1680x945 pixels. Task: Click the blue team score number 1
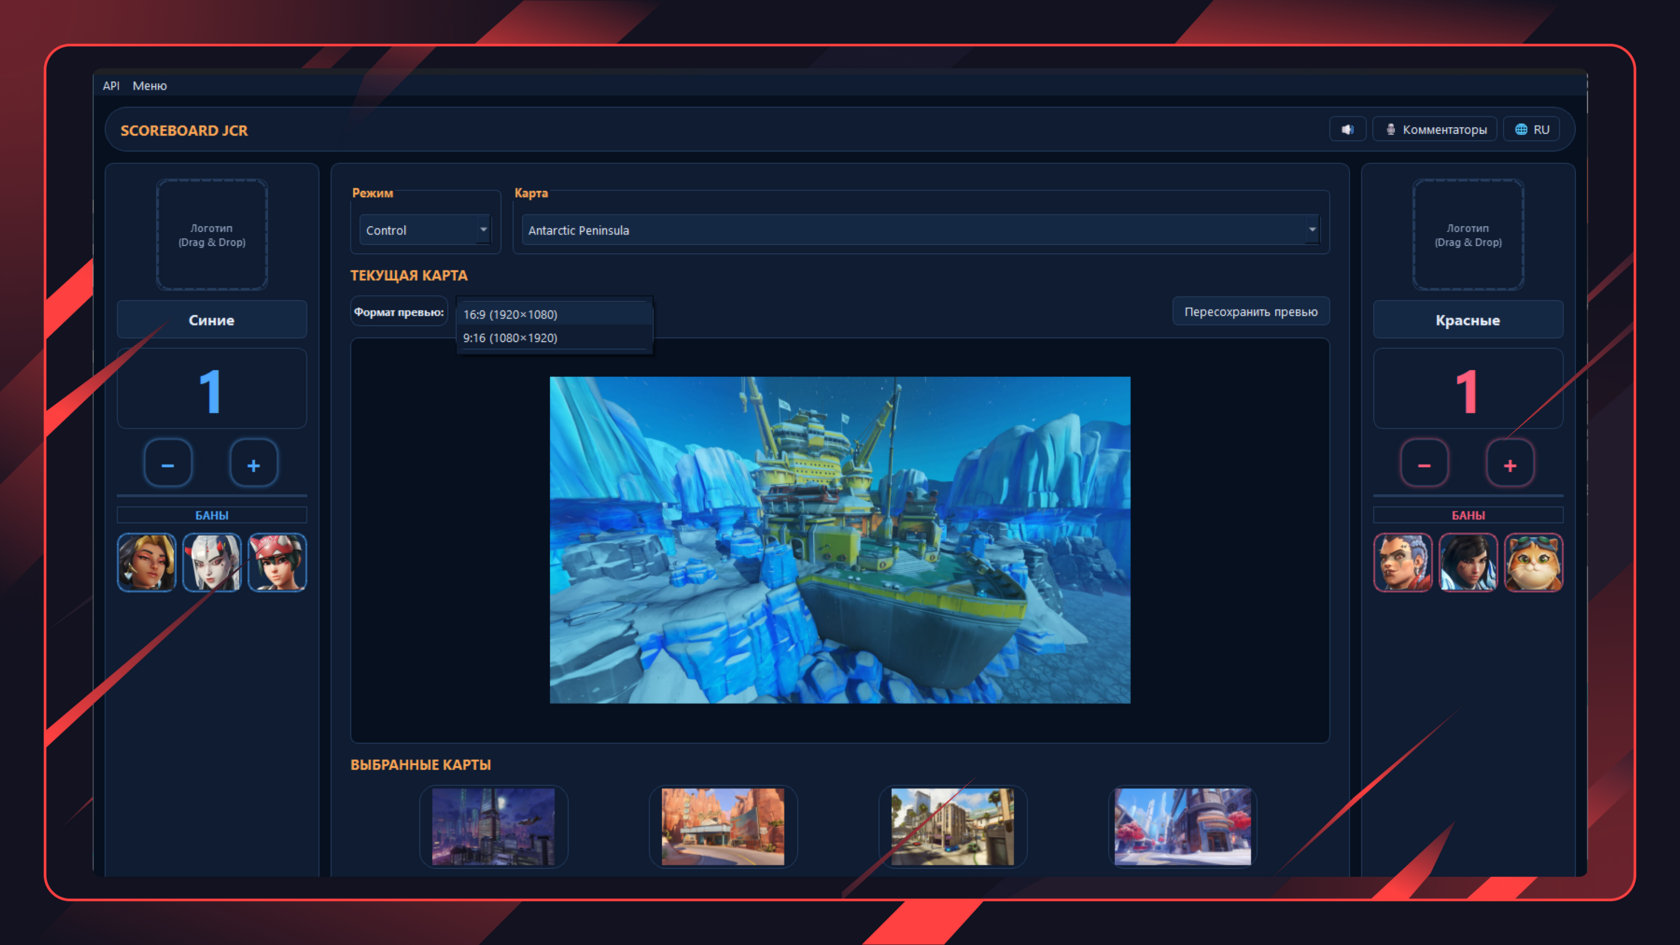tap(210, 391)
